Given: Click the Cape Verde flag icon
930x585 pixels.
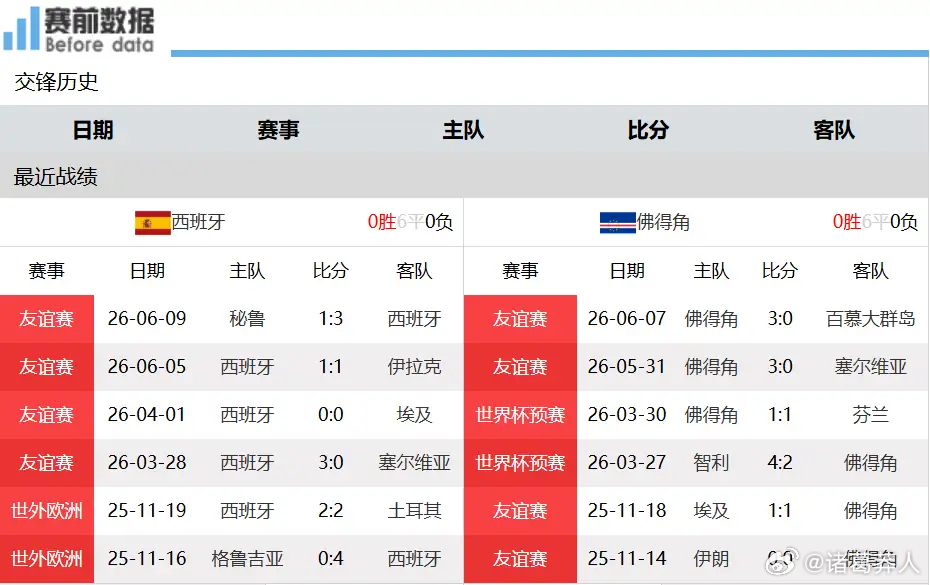Looking at the screenshot, I should (x=617, y=223).
